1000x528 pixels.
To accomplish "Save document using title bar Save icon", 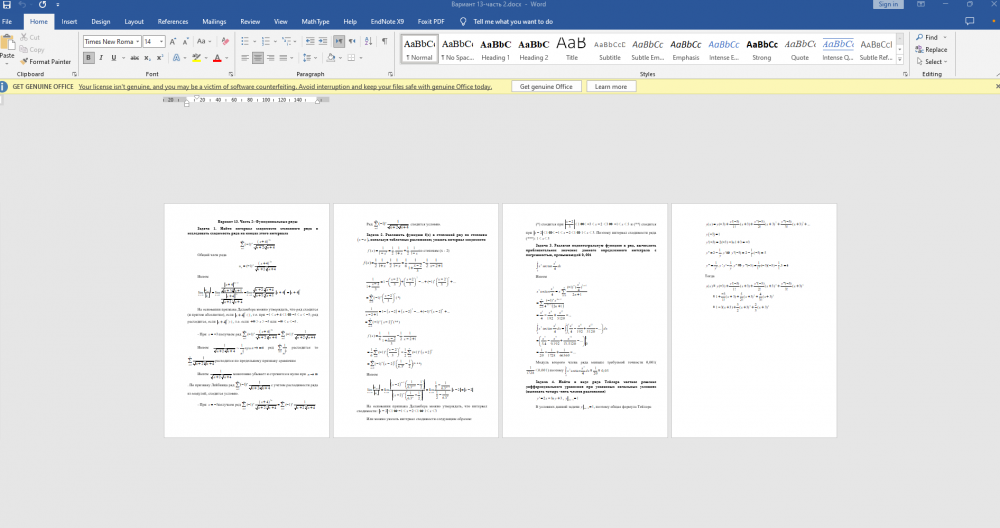I will [7, 4].
